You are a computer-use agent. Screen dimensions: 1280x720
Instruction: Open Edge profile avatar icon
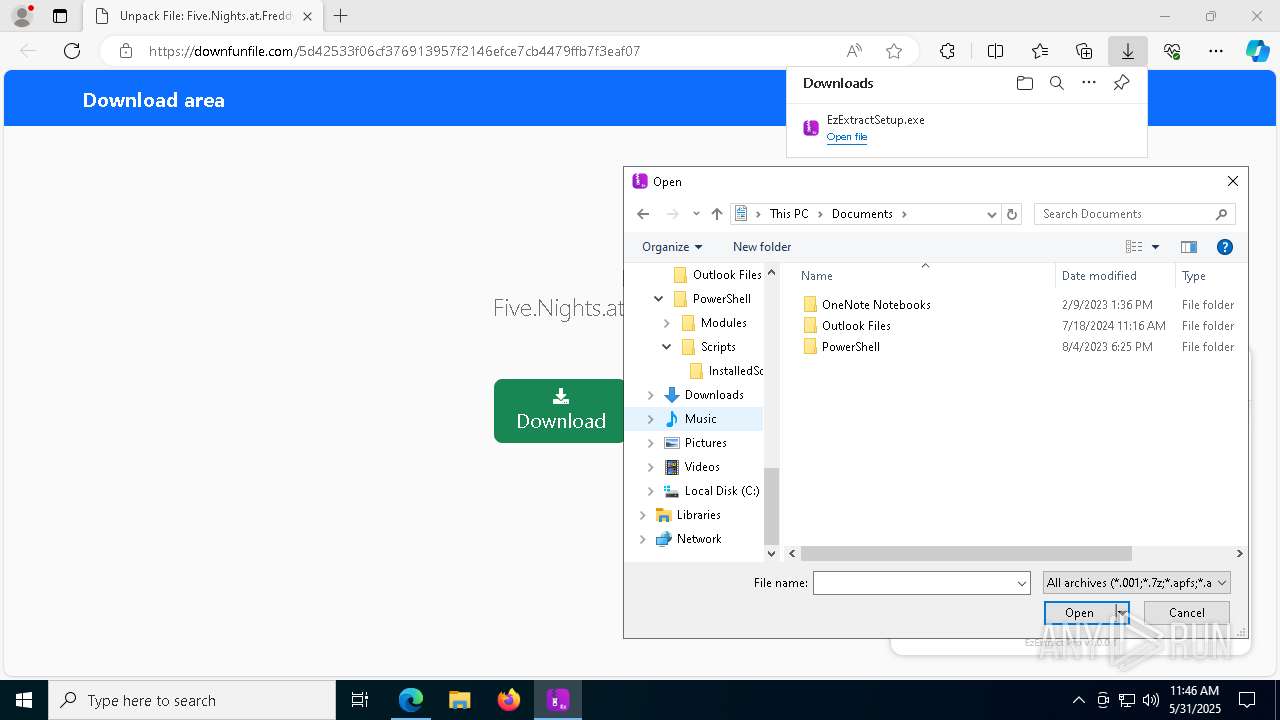pos(21,16)
